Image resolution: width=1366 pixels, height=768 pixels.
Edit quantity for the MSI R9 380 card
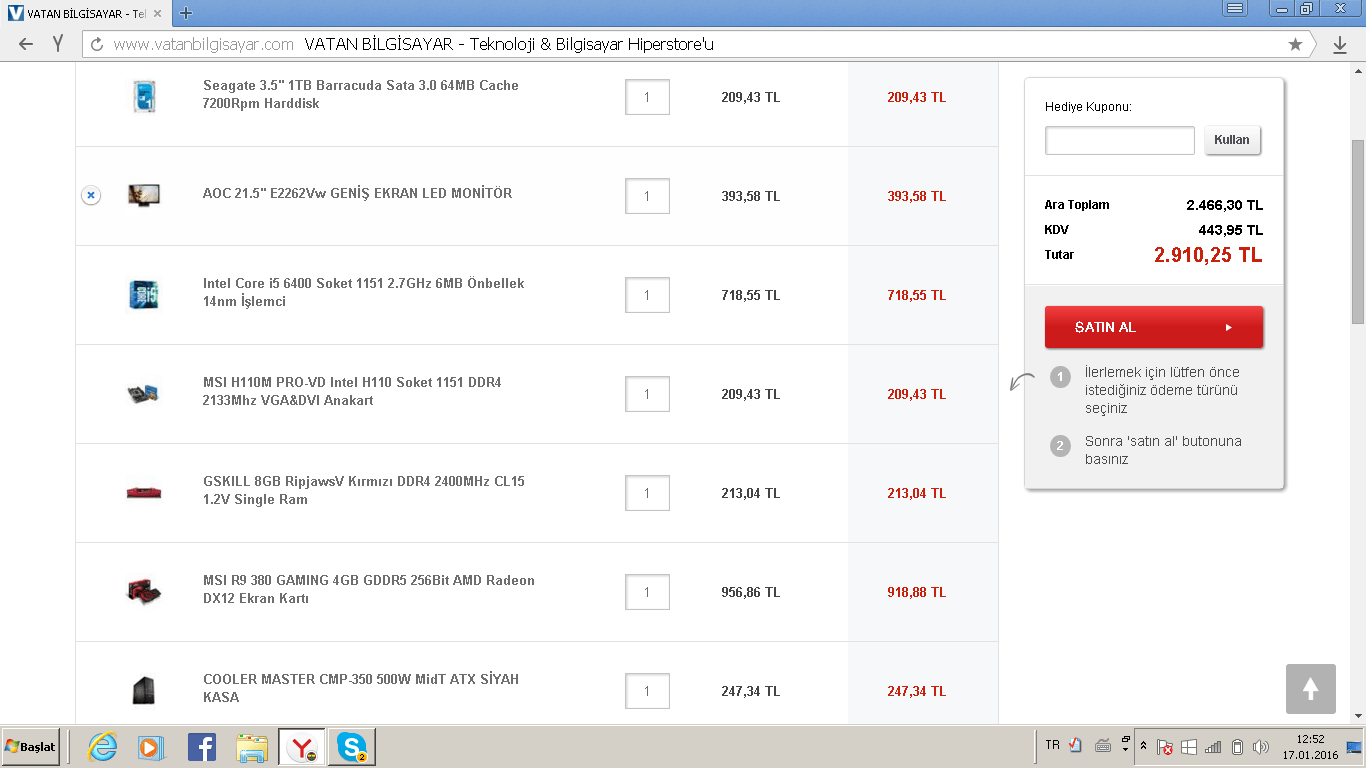[x=647, y=592]
